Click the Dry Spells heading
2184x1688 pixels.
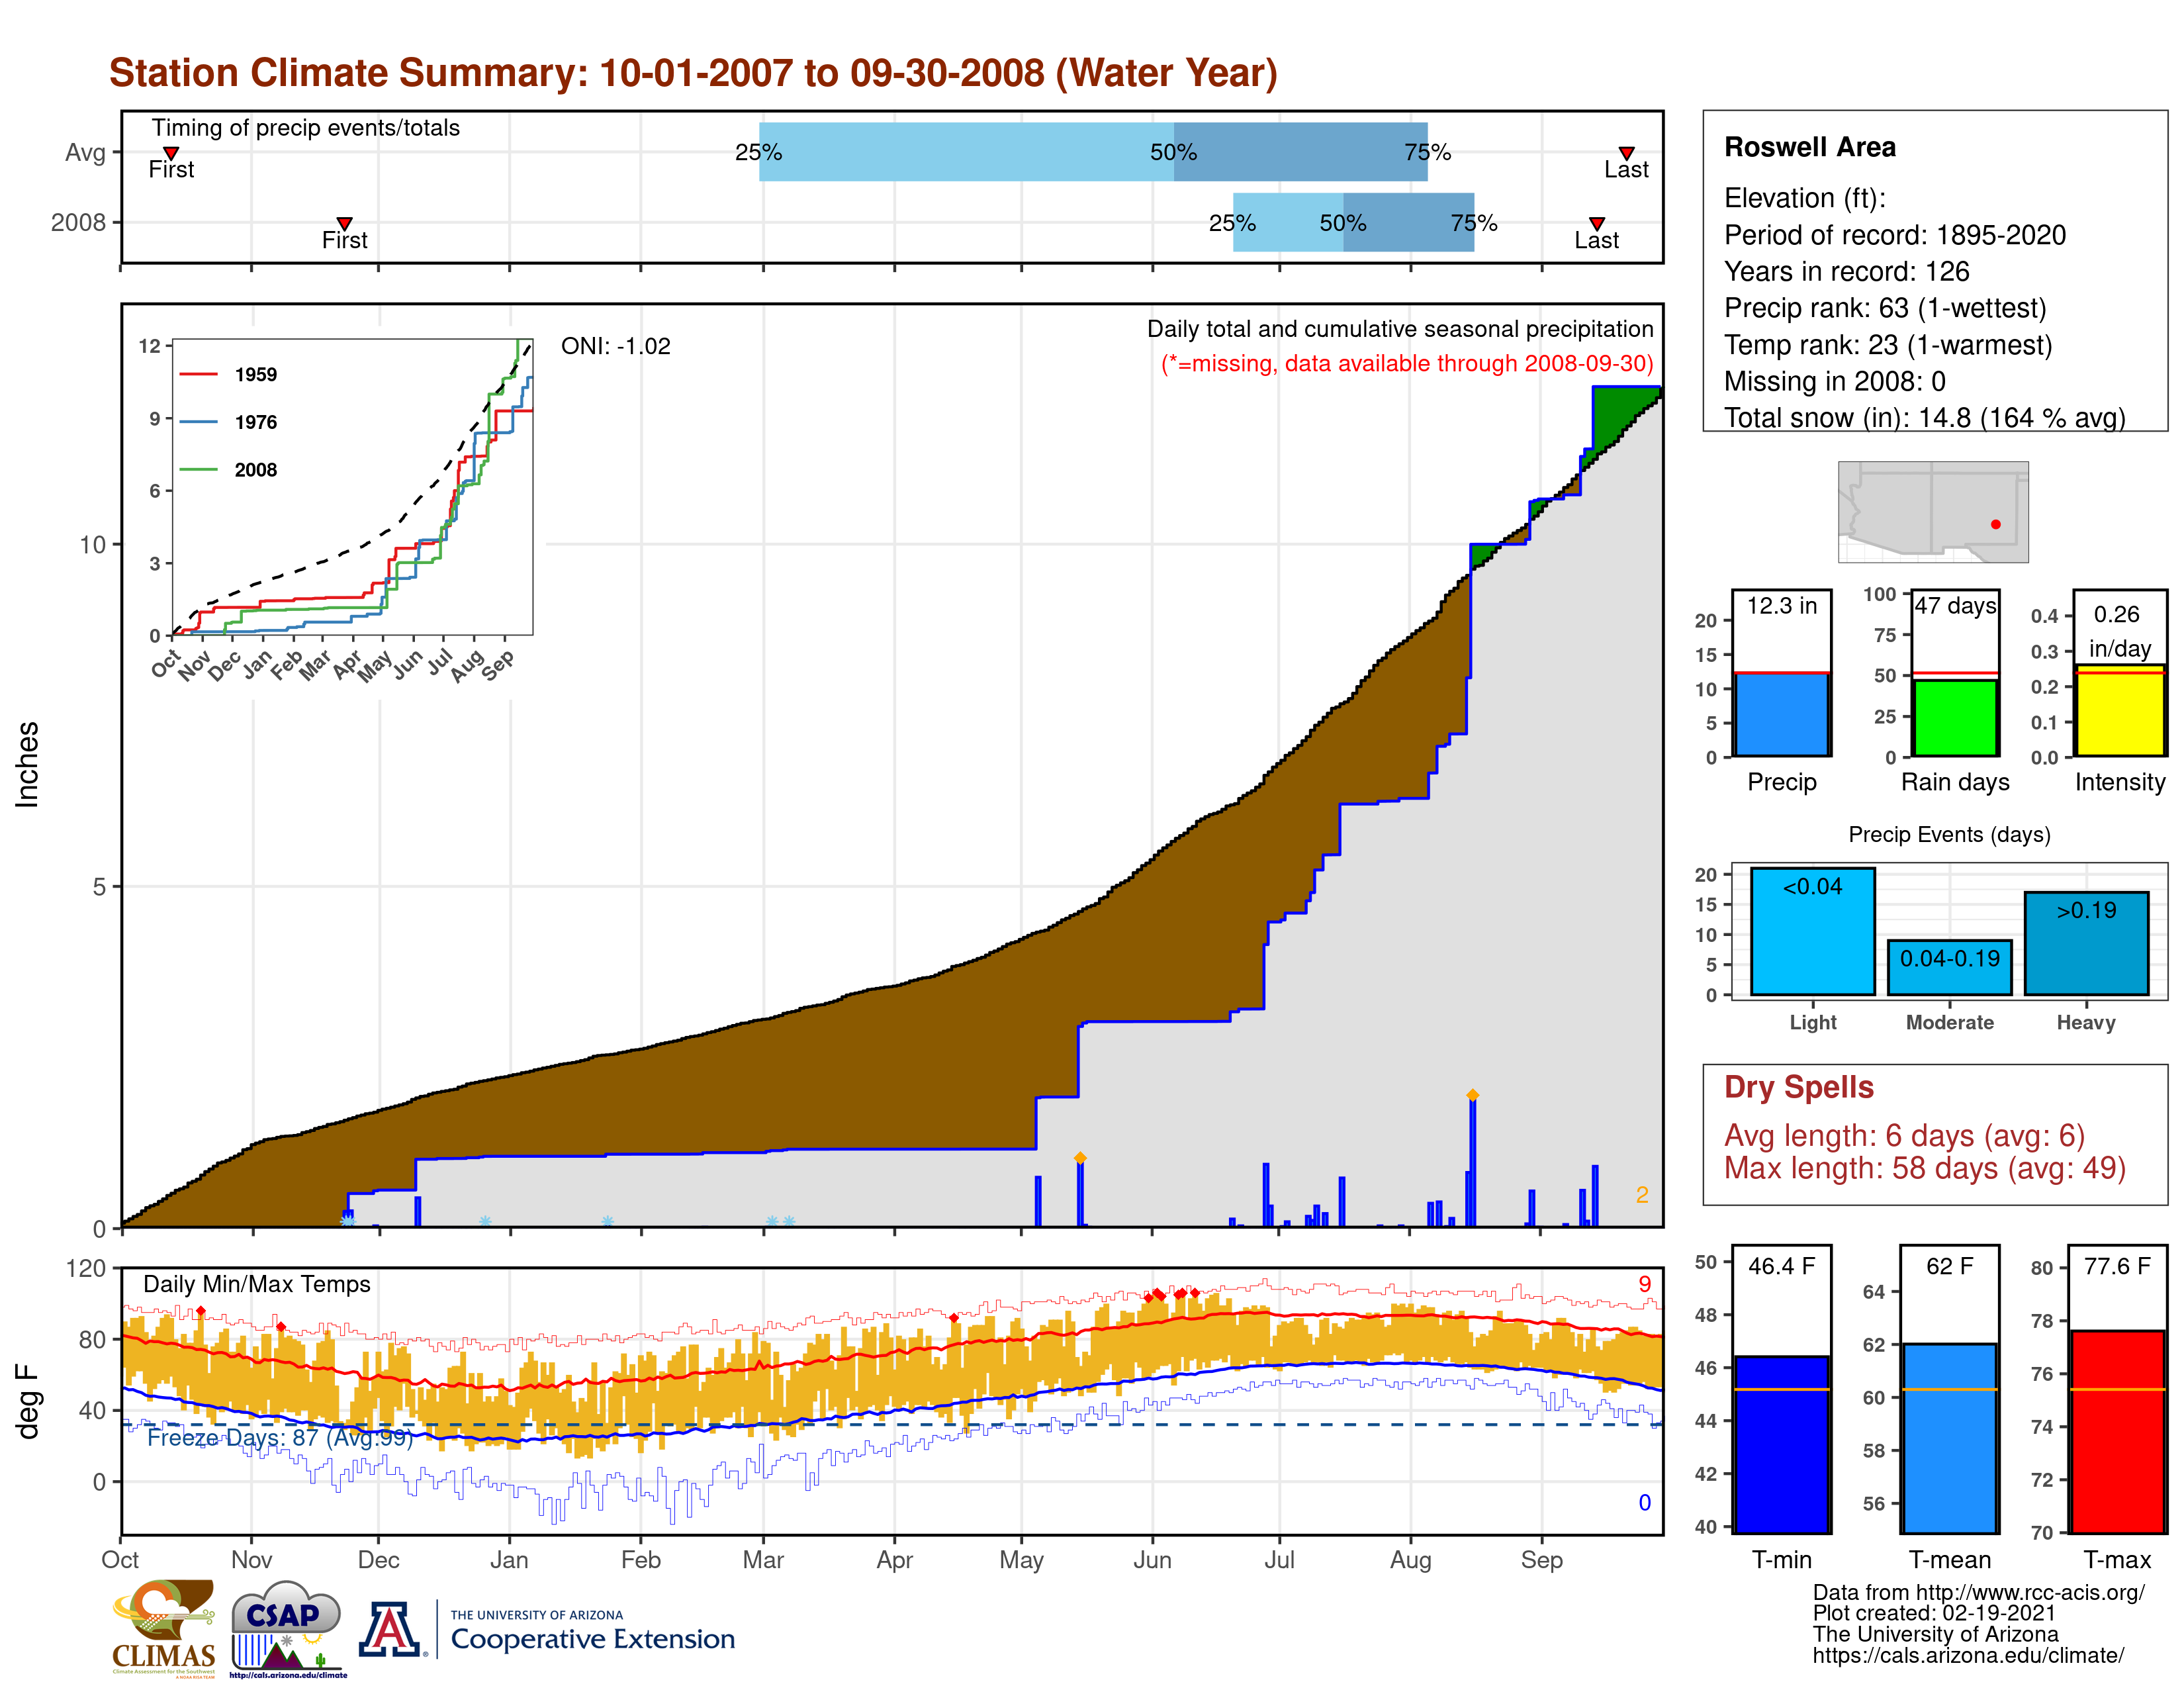click(x=1798, y=1087)
